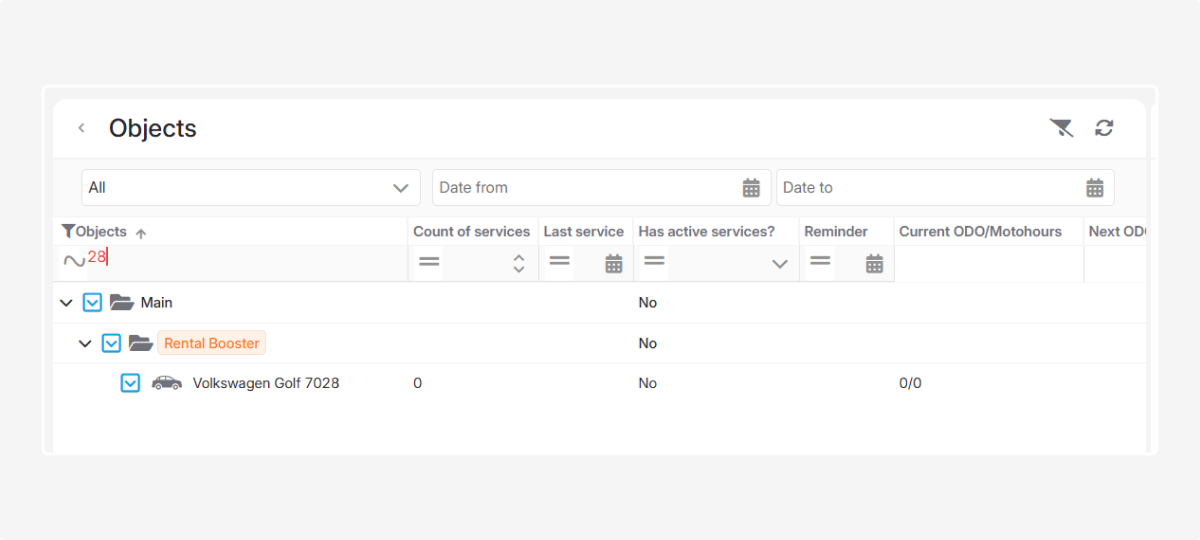Click the equals operator in Count of services
The height and width of the screenshot is (540, 1200).
(429, 262)
